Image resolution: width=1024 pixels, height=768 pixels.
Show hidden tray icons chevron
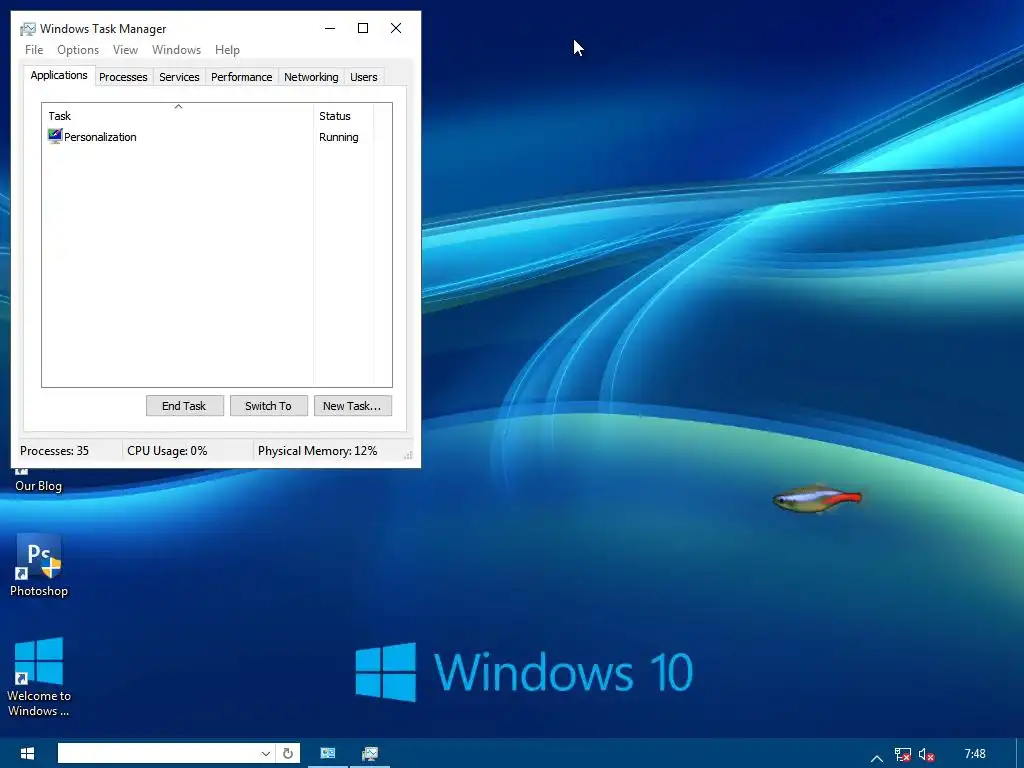(876, 758)
